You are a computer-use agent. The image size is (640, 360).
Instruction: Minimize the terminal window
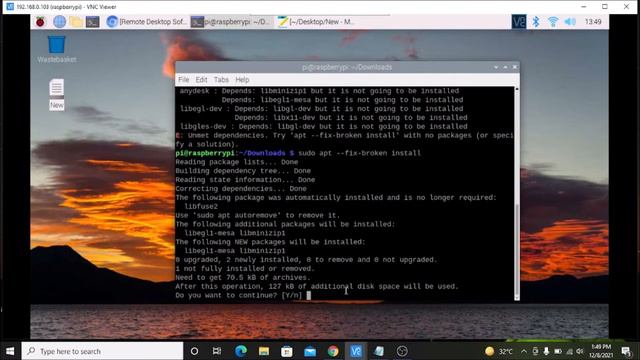496,67
